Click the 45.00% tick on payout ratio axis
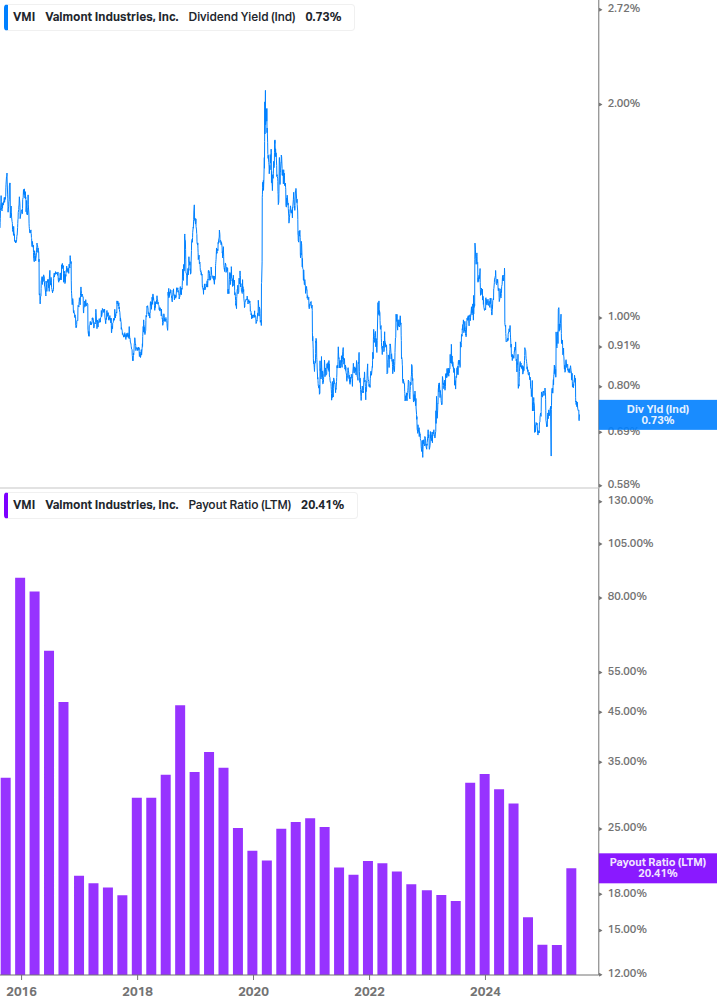Screen dimensions: 717x1005 click(x=627, y=711)
